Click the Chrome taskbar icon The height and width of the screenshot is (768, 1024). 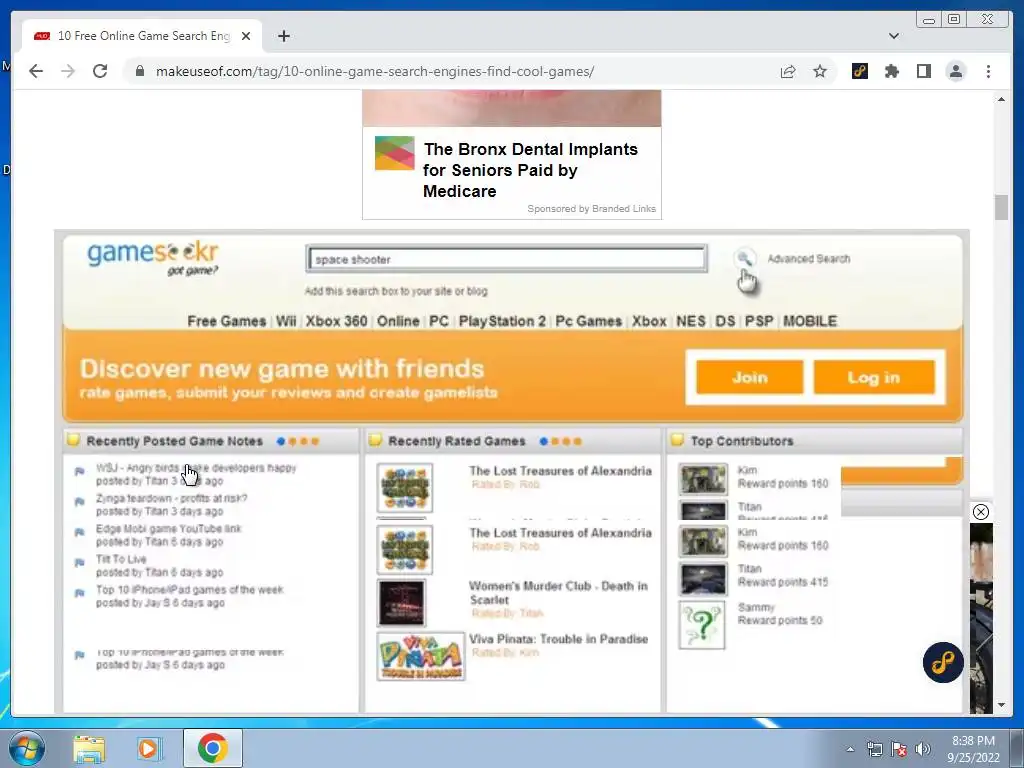tap(213, 748)
